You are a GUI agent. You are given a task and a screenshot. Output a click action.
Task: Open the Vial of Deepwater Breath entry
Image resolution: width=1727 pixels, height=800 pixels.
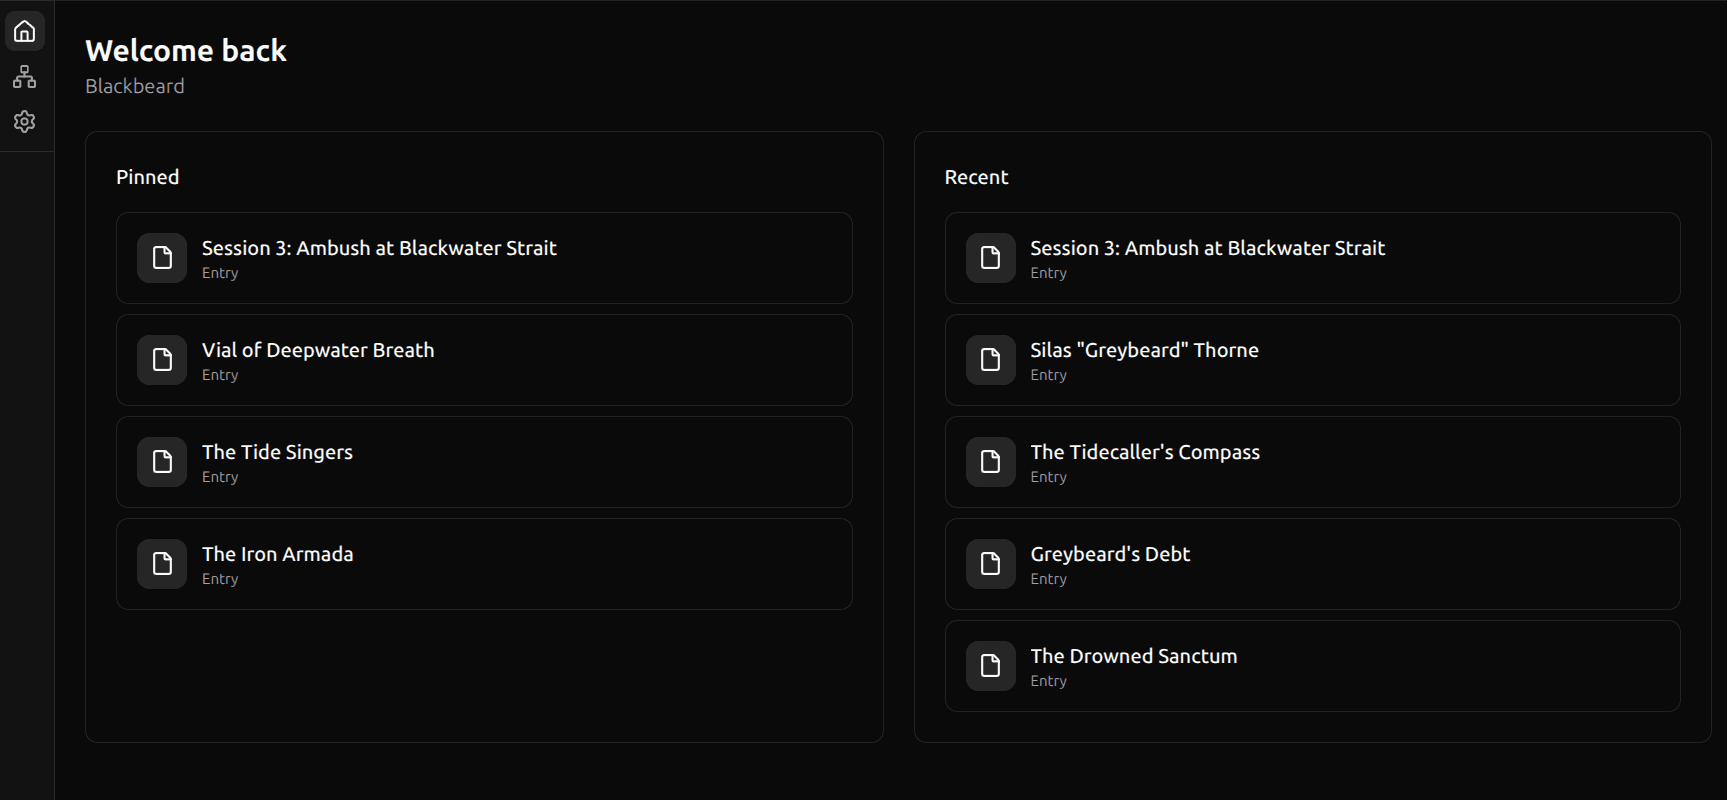tap(318, 350)
